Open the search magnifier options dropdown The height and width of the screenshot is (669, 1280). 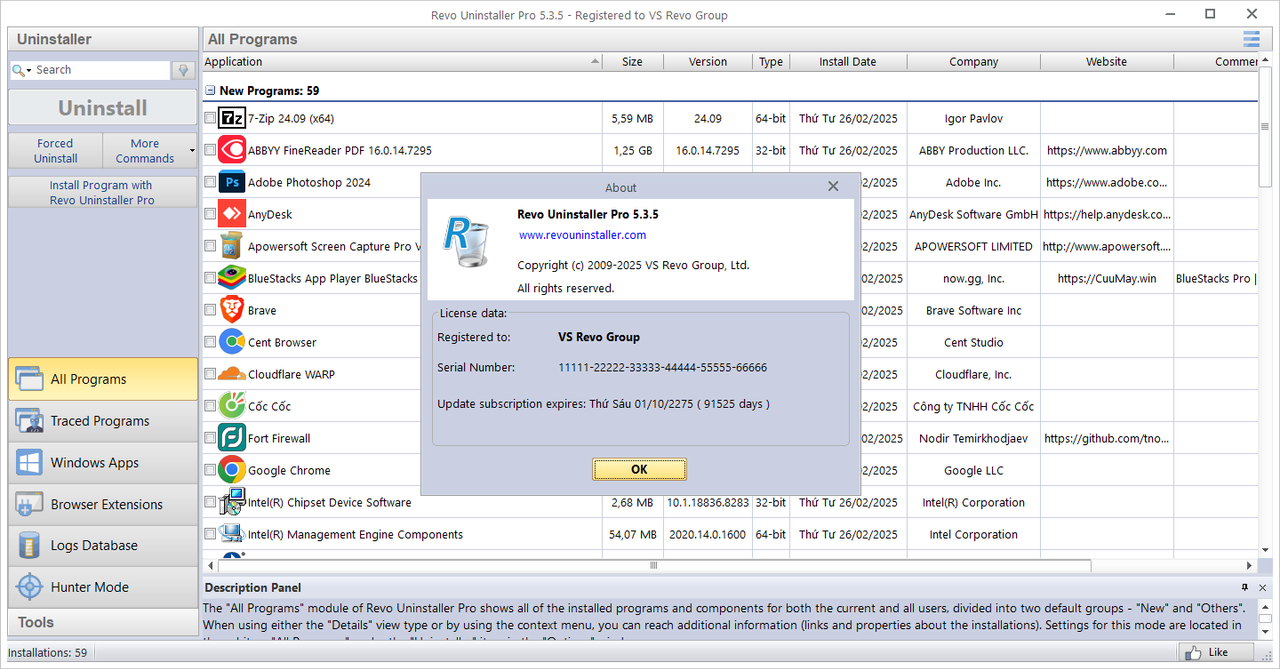tap(20, 70)
